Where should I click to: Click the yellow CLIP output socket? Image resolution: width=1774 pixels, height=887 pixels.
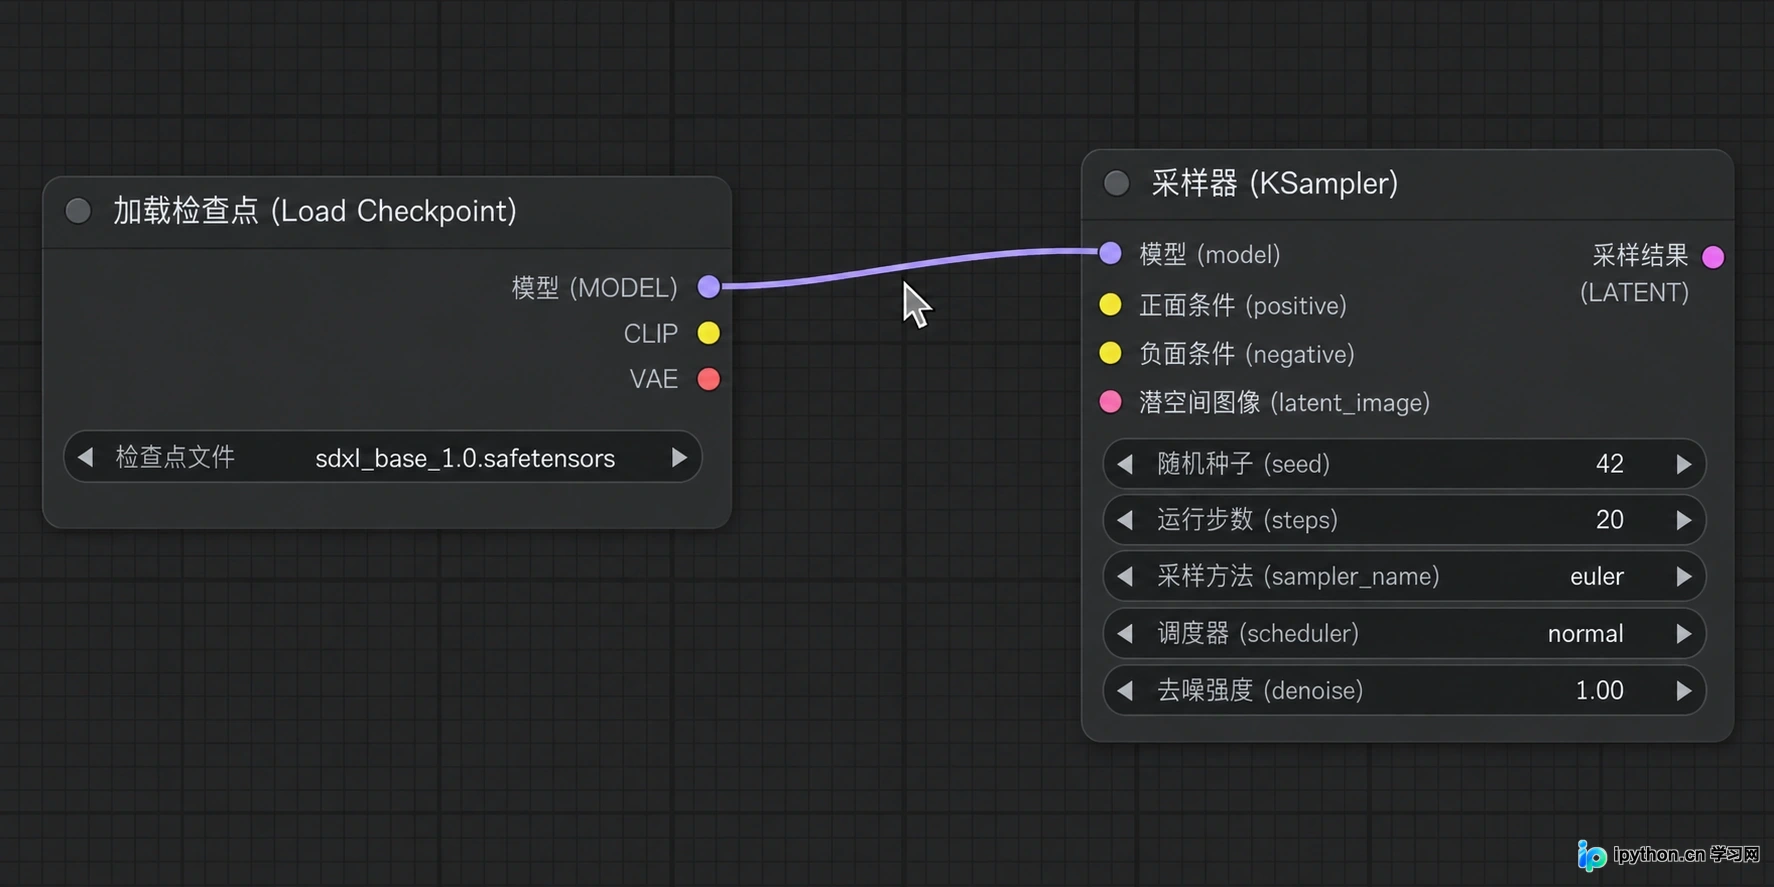[x=709, y=333]
